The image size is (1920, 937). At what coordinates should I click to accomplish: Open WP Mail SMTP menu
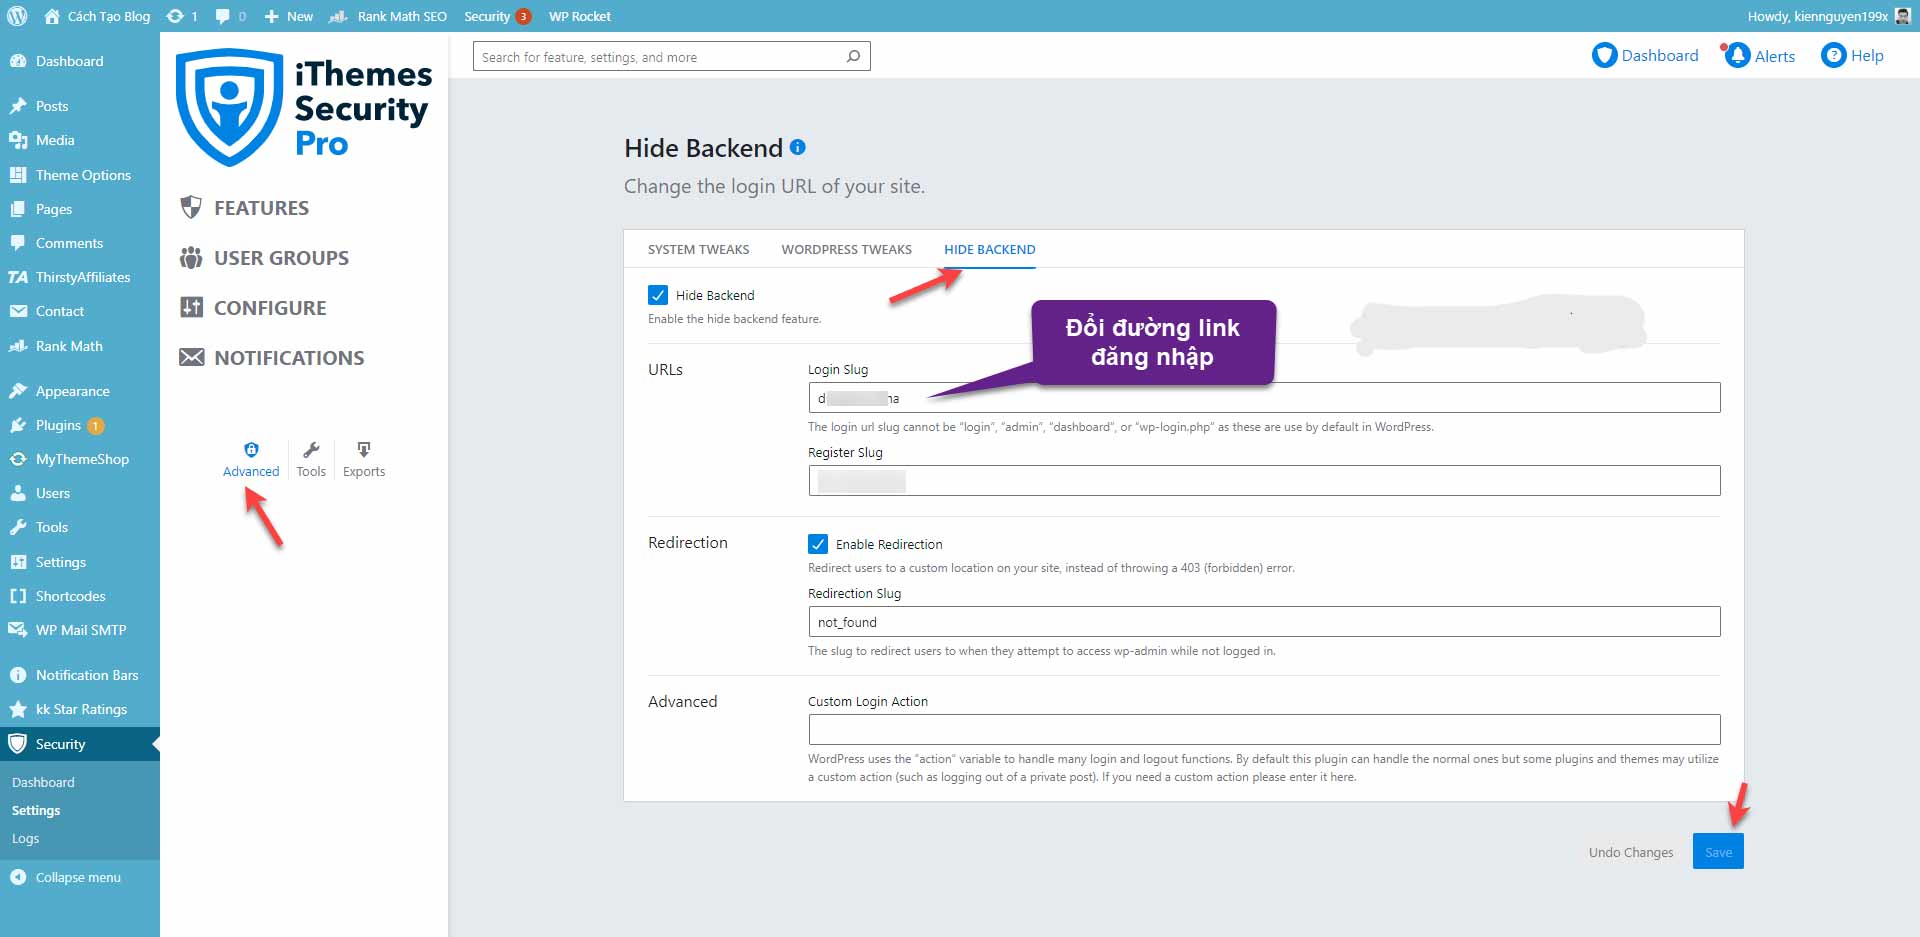pos(80,630)
